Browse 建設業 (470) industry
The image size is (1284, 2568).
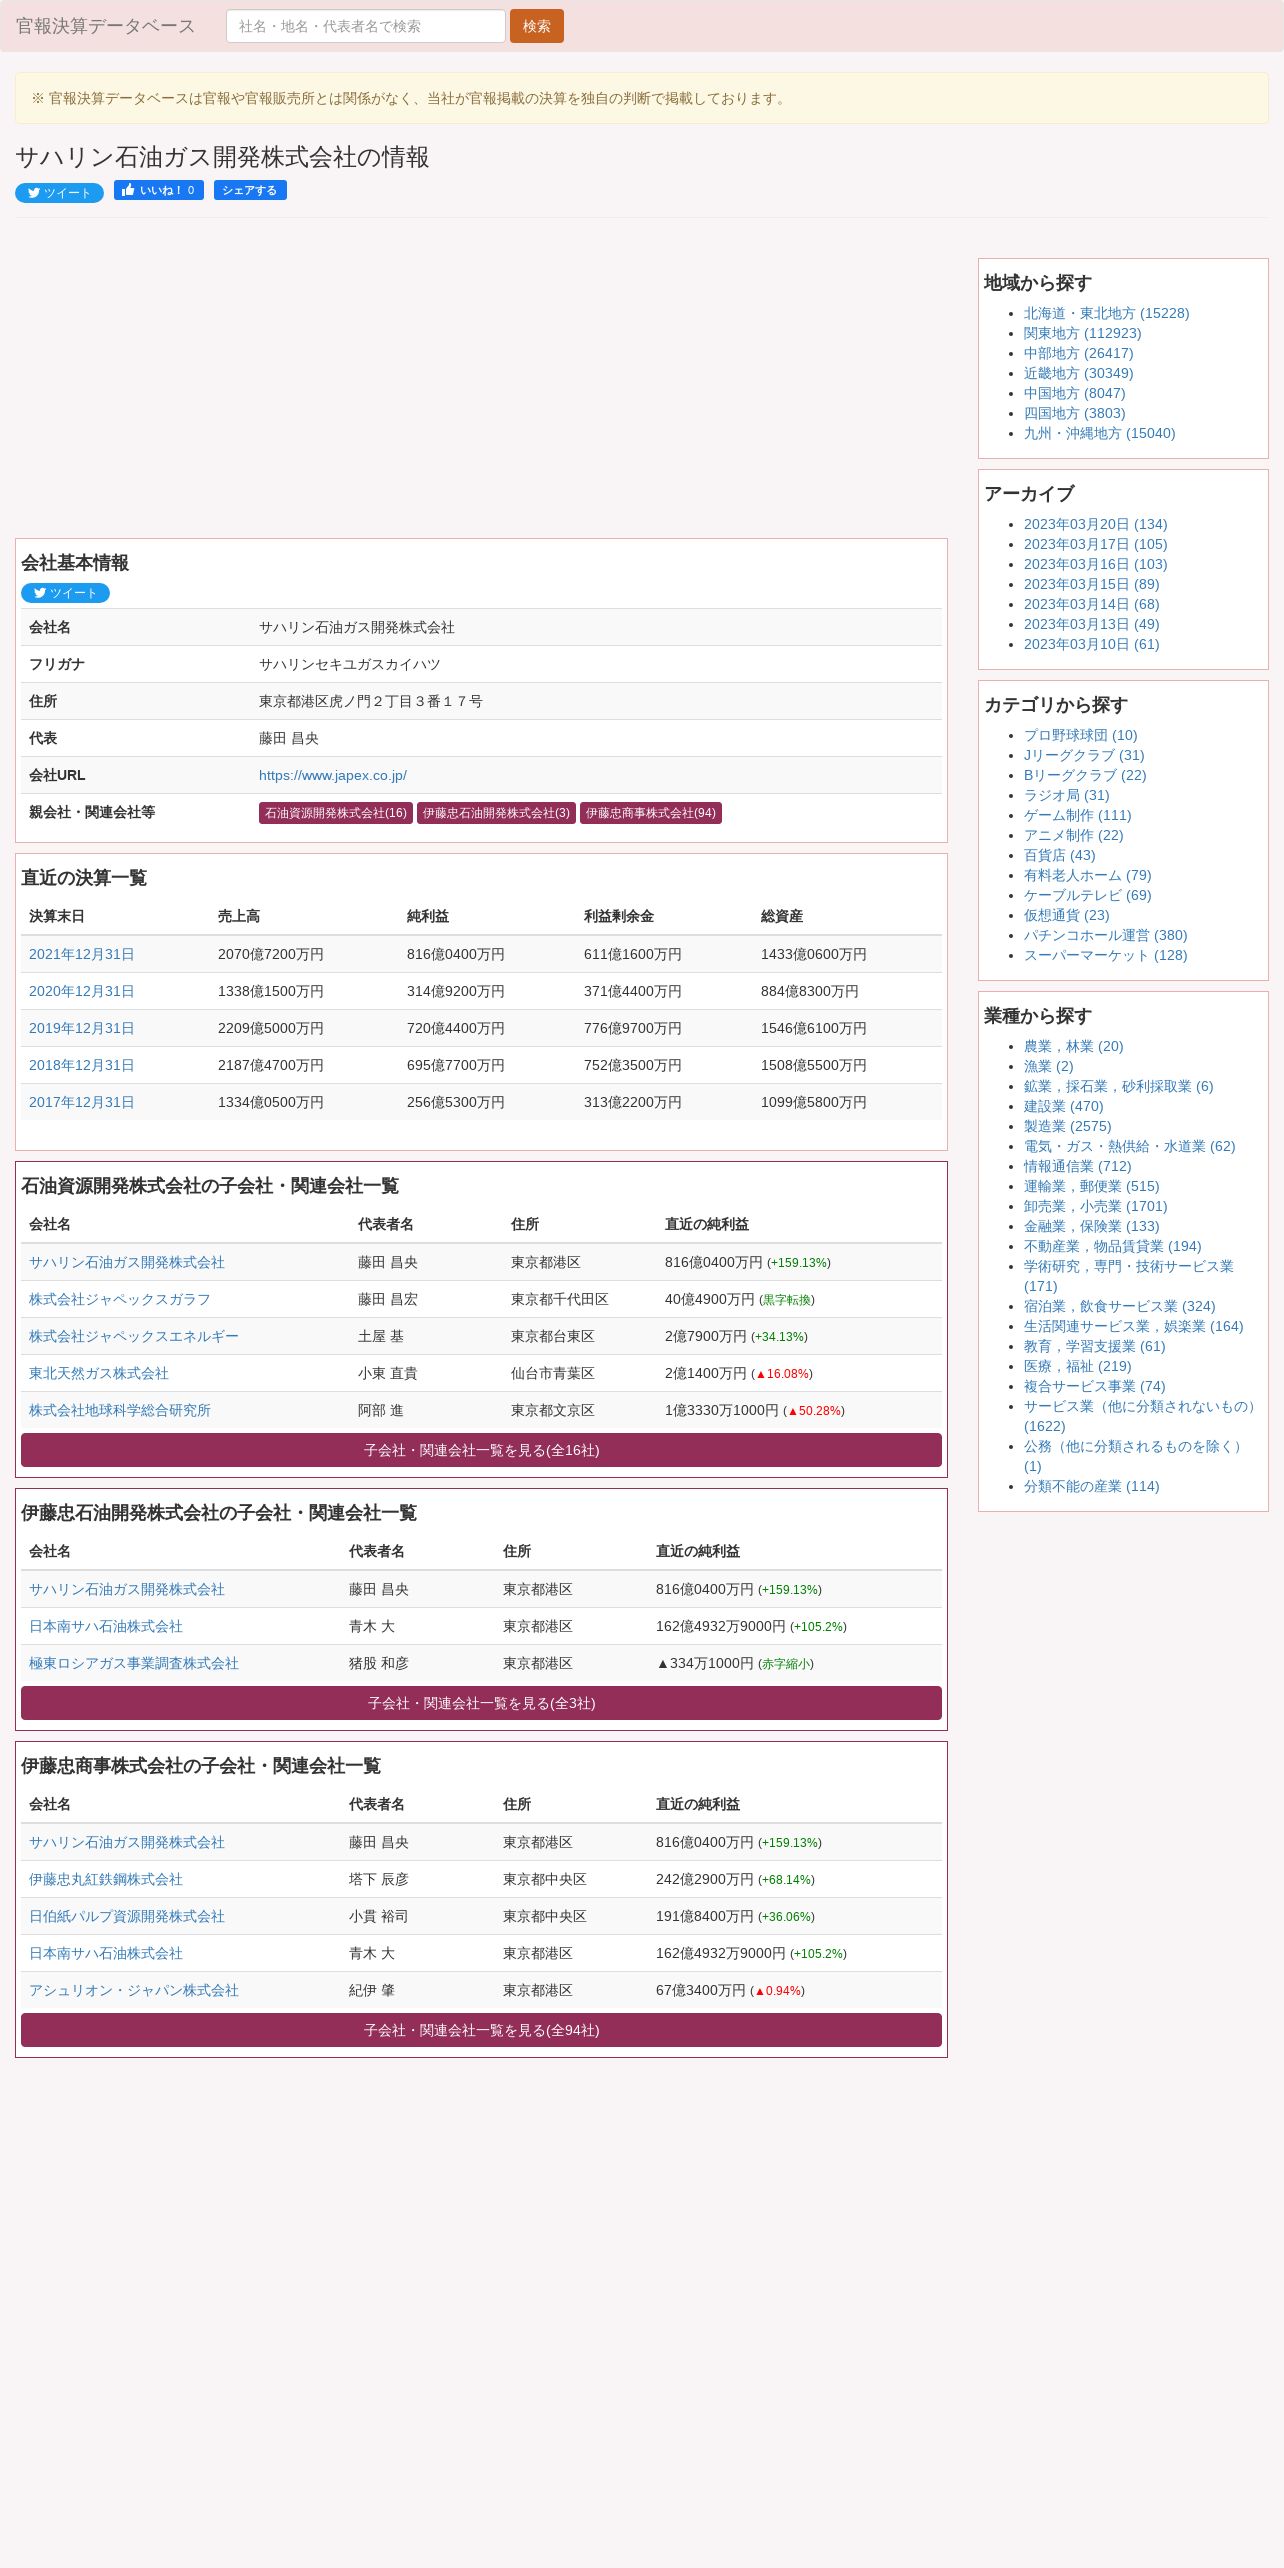pyautogui.click(x=1063, y=1106)
